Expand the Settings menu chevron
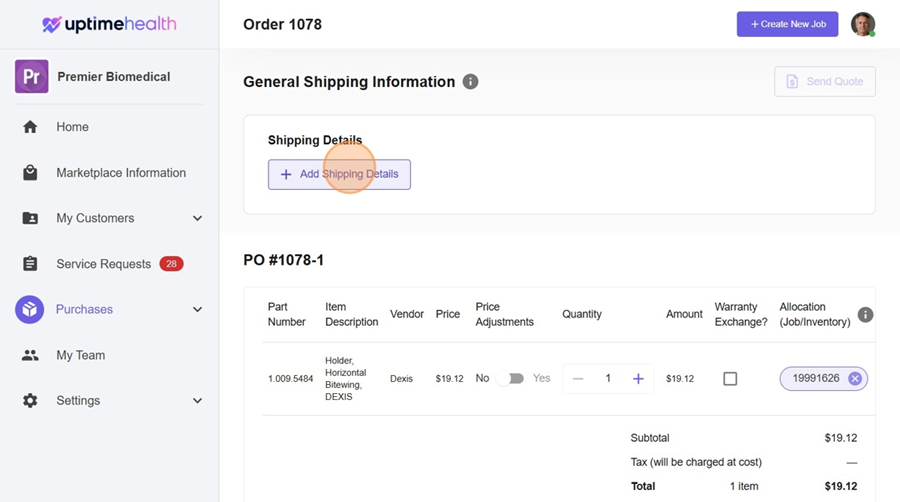 [x=197, y=401]
